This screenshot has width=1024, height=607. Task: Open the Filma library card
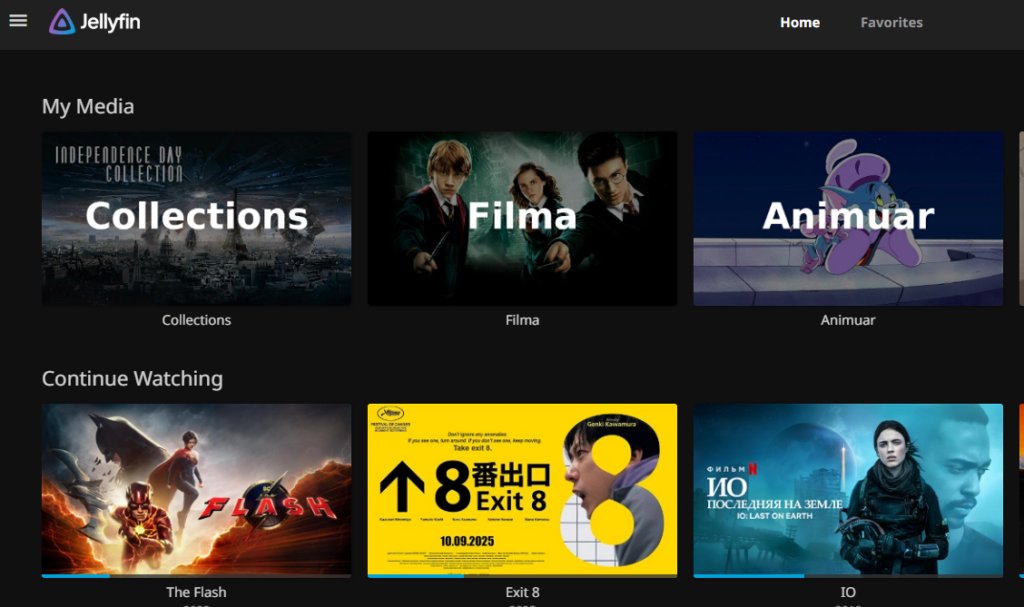(x=522, y=218)
